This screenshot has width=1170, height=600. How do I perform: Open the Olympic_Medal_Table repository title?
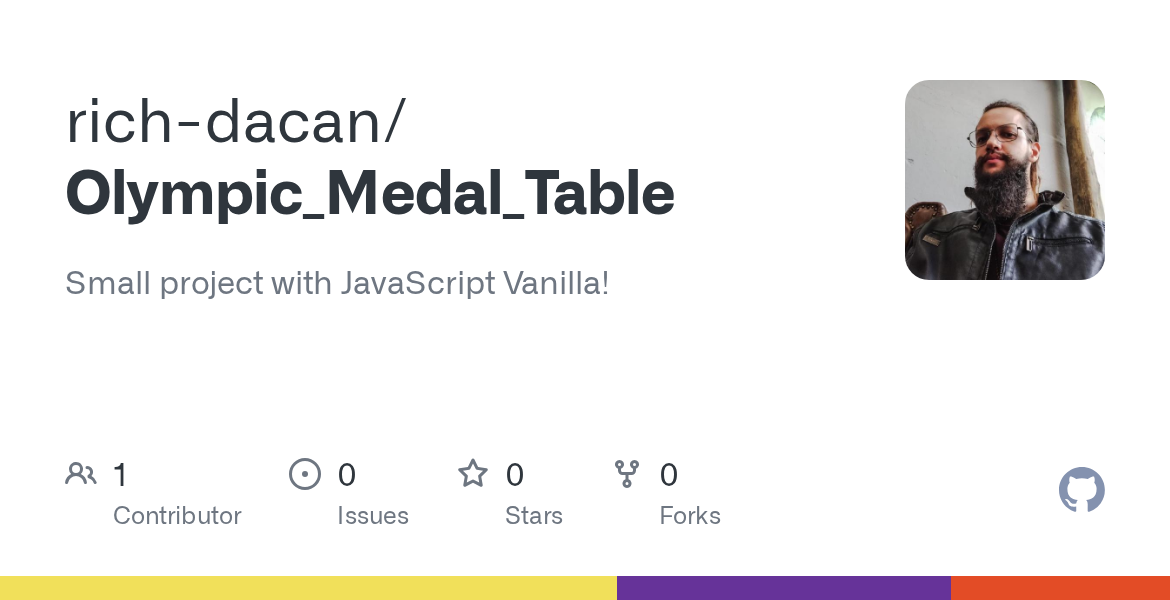[x=370, y=194]
